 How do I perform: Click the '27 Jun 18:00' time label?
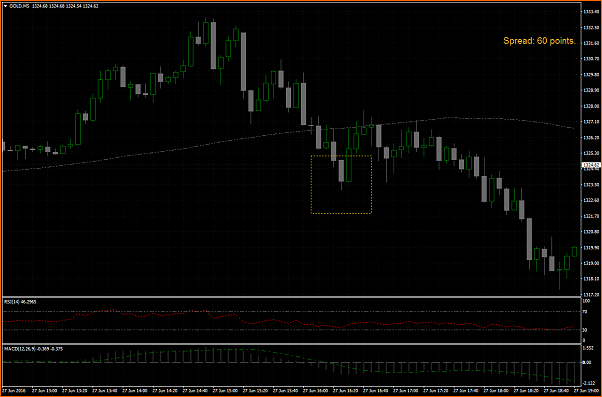coord(496,390)
